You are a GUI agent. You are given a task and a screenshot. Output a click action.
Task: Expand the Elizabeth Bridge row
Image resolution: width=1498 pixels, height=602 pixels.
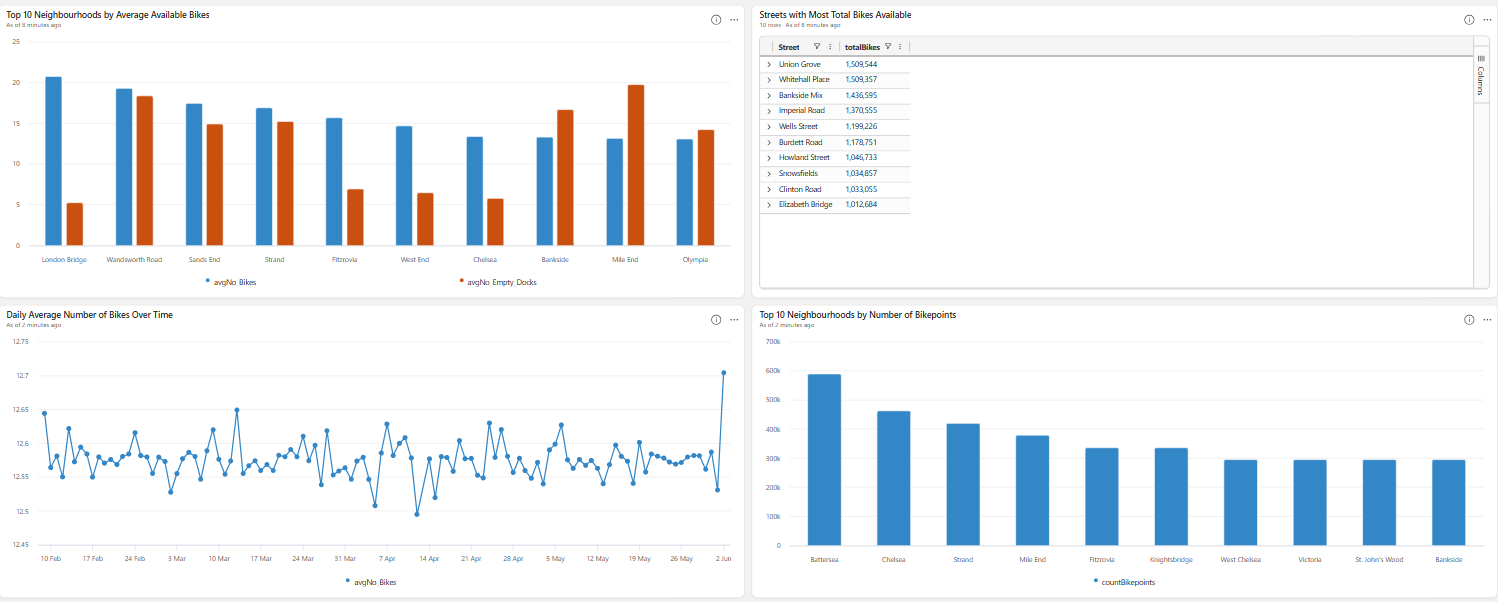769,205
